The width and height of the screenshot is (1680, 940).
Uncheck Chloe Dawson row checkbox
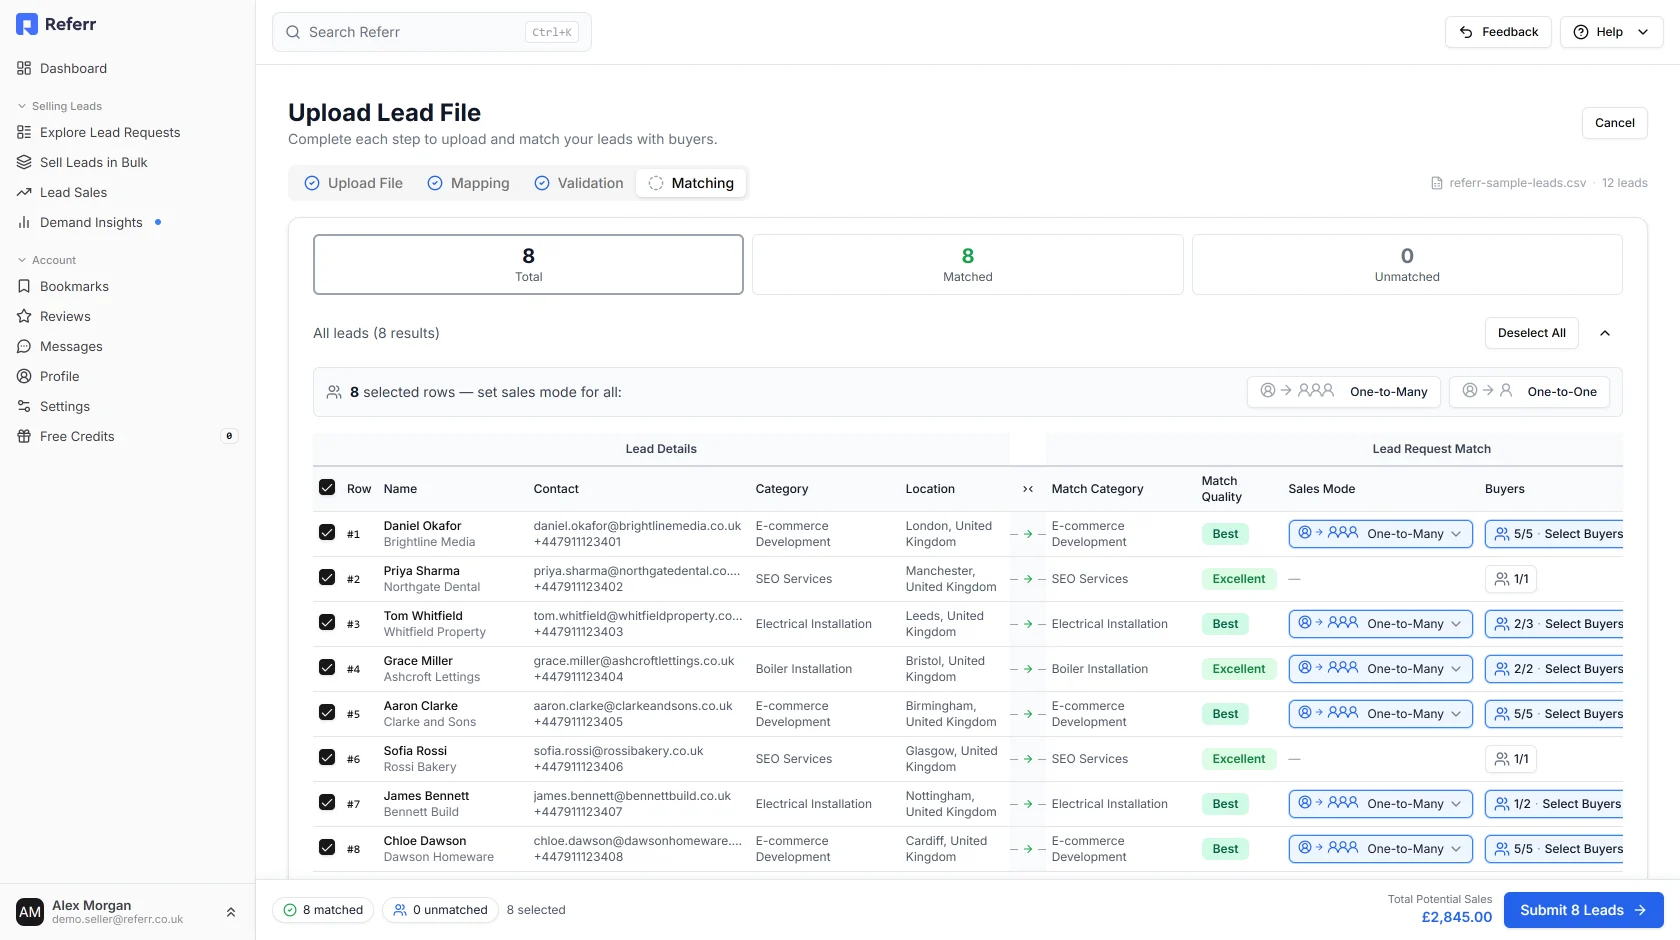pyautogui.click(x=327, y=848)
